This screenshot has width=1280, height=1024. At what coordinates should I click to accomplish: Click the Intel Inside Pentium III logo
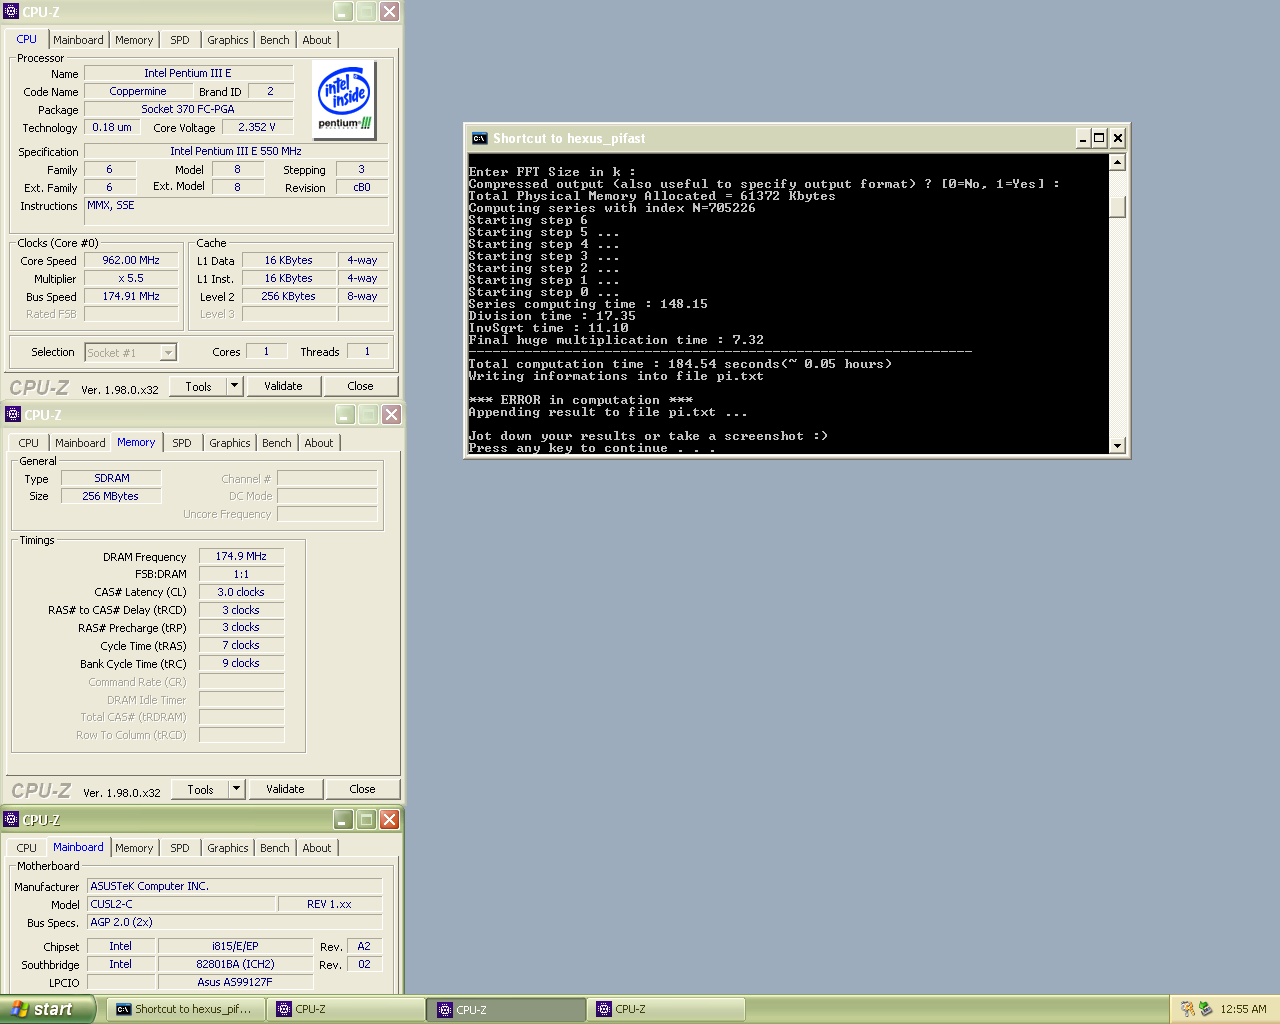tap(345, 99)
